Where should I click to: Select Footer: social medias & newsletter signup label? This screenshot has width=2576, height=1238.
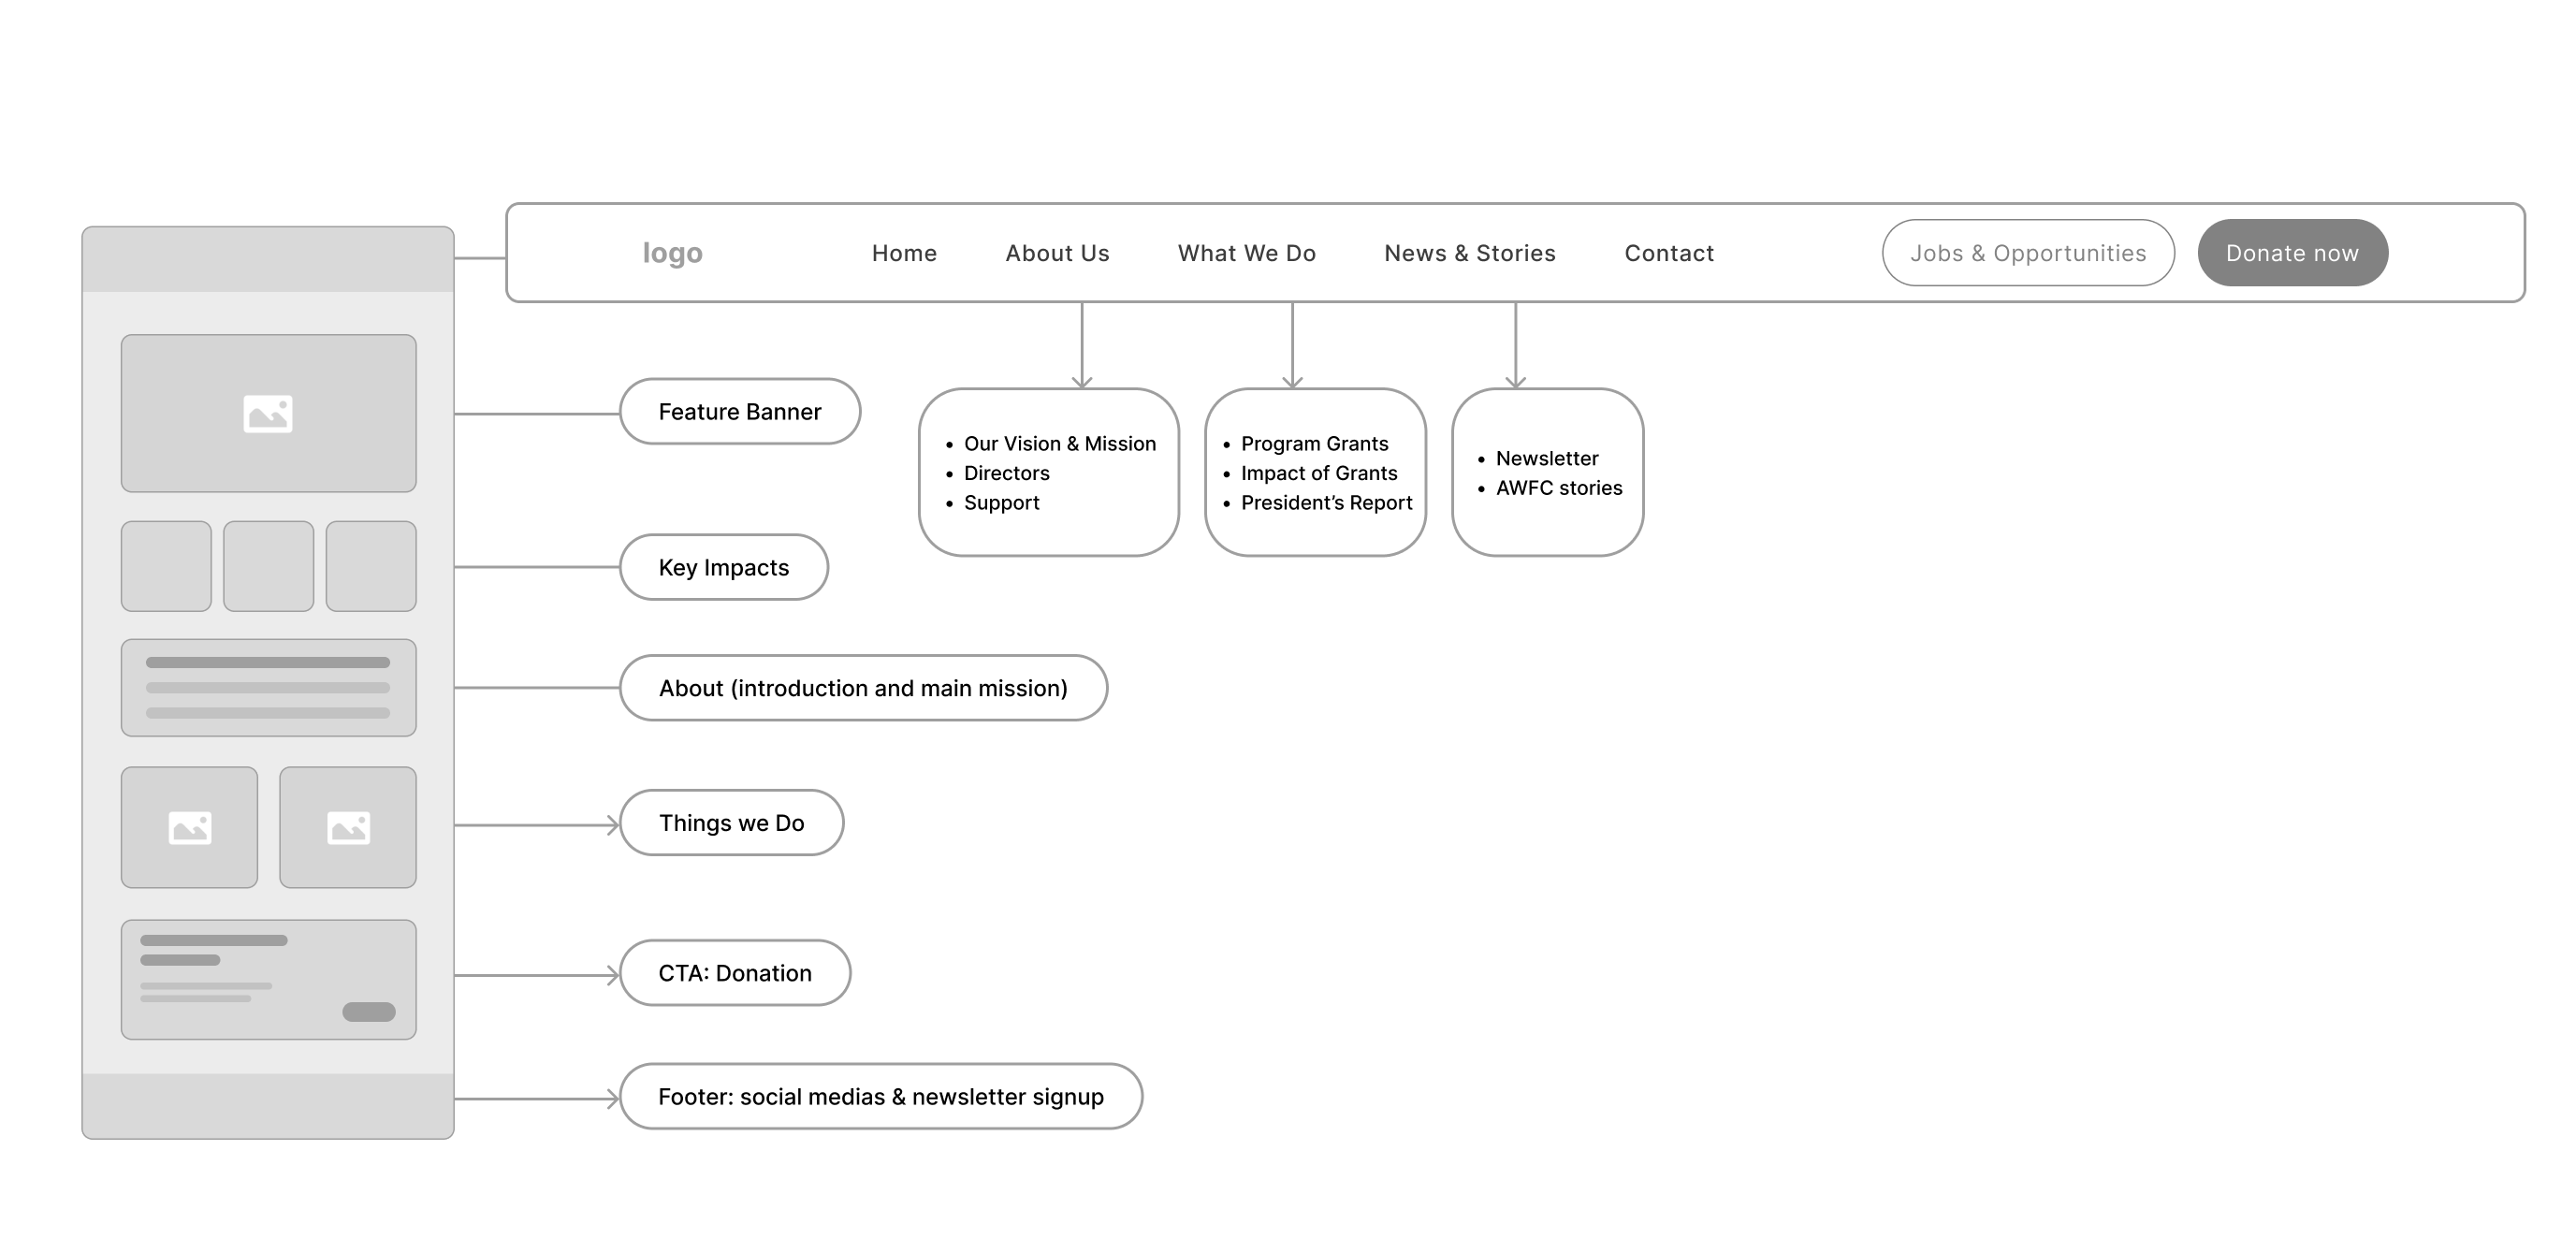point(881,1097)
